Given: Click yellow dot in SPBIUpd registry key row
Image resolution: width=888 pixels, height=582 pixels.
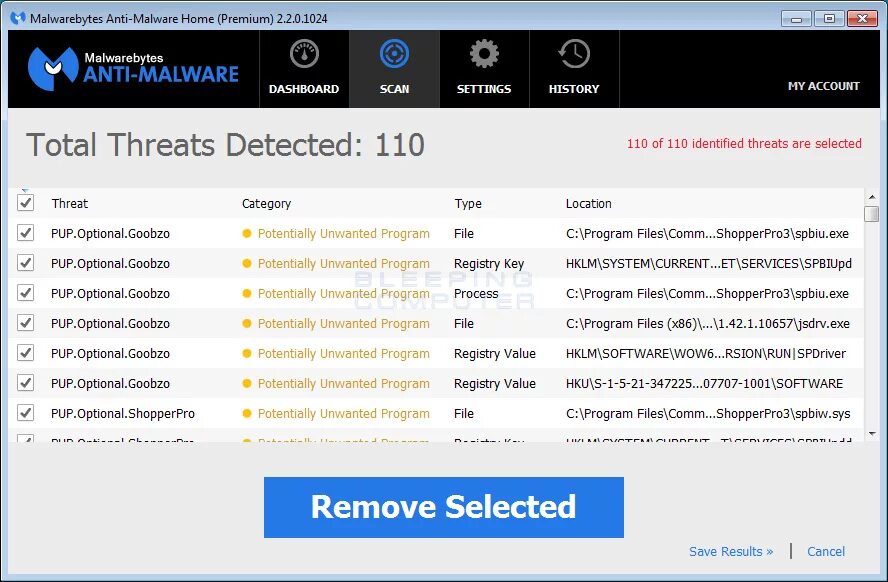Looking at the screenshot, I should 246,263.
